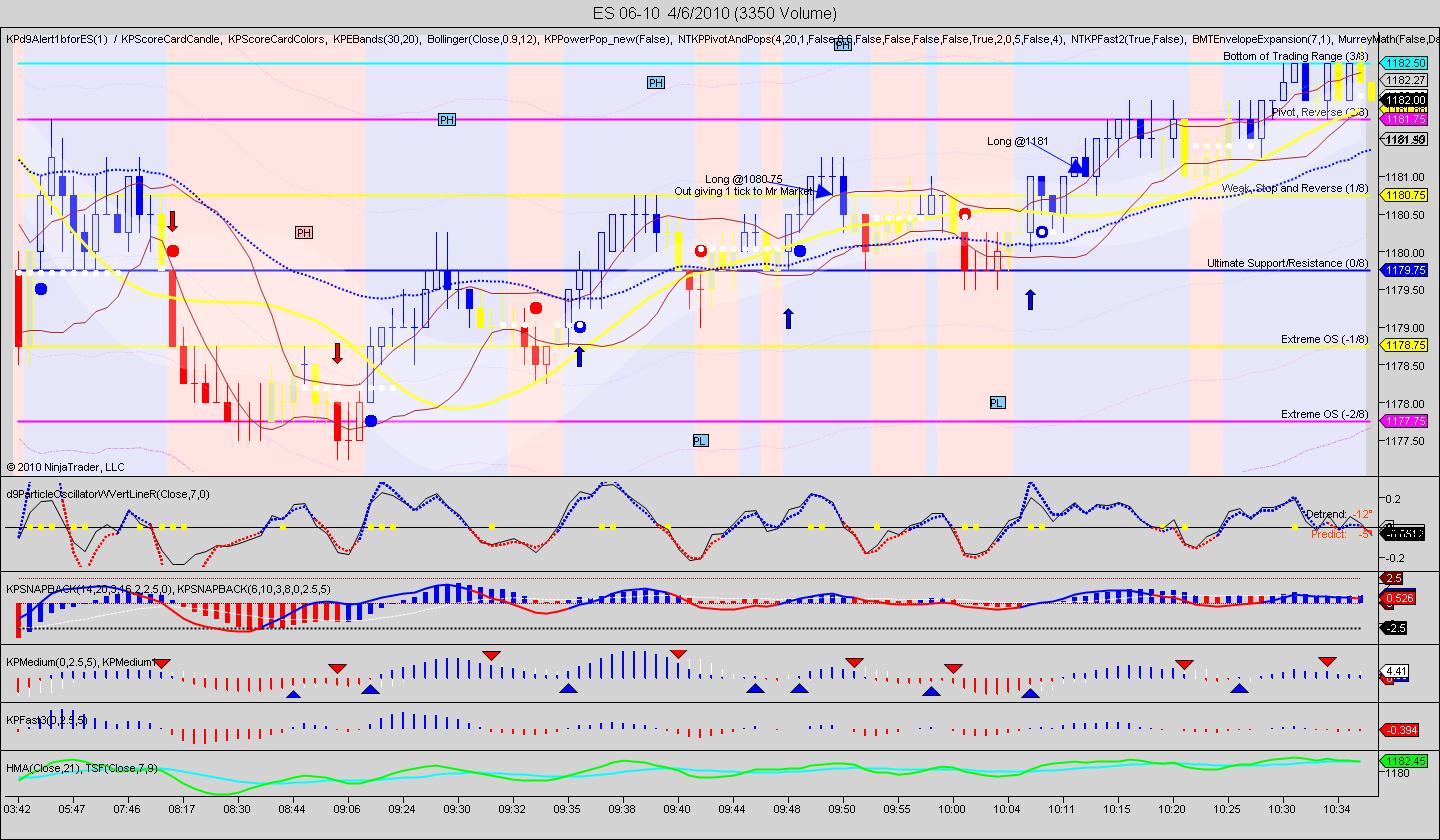Click KPMedium red triangle above 09:40
Screen dimensions: 1440x840
point(679,654)
